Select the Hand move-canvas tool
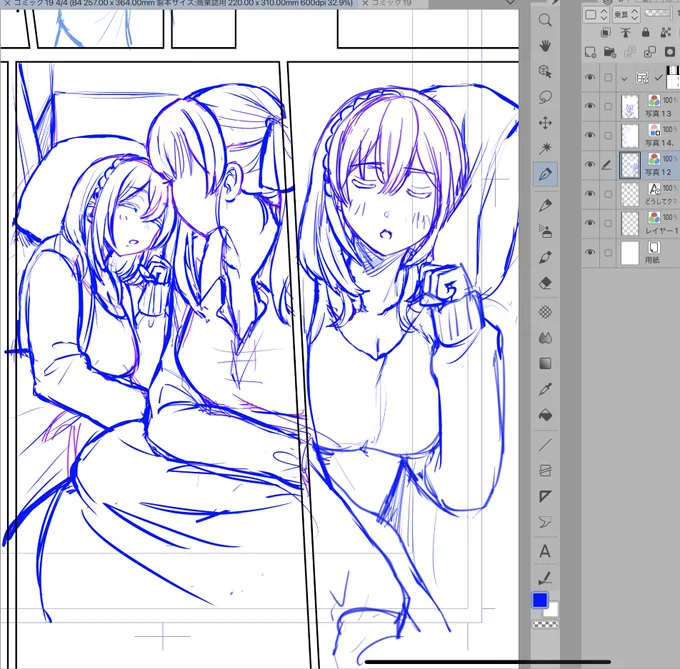The image size is (680, 669). pos(545,46)
